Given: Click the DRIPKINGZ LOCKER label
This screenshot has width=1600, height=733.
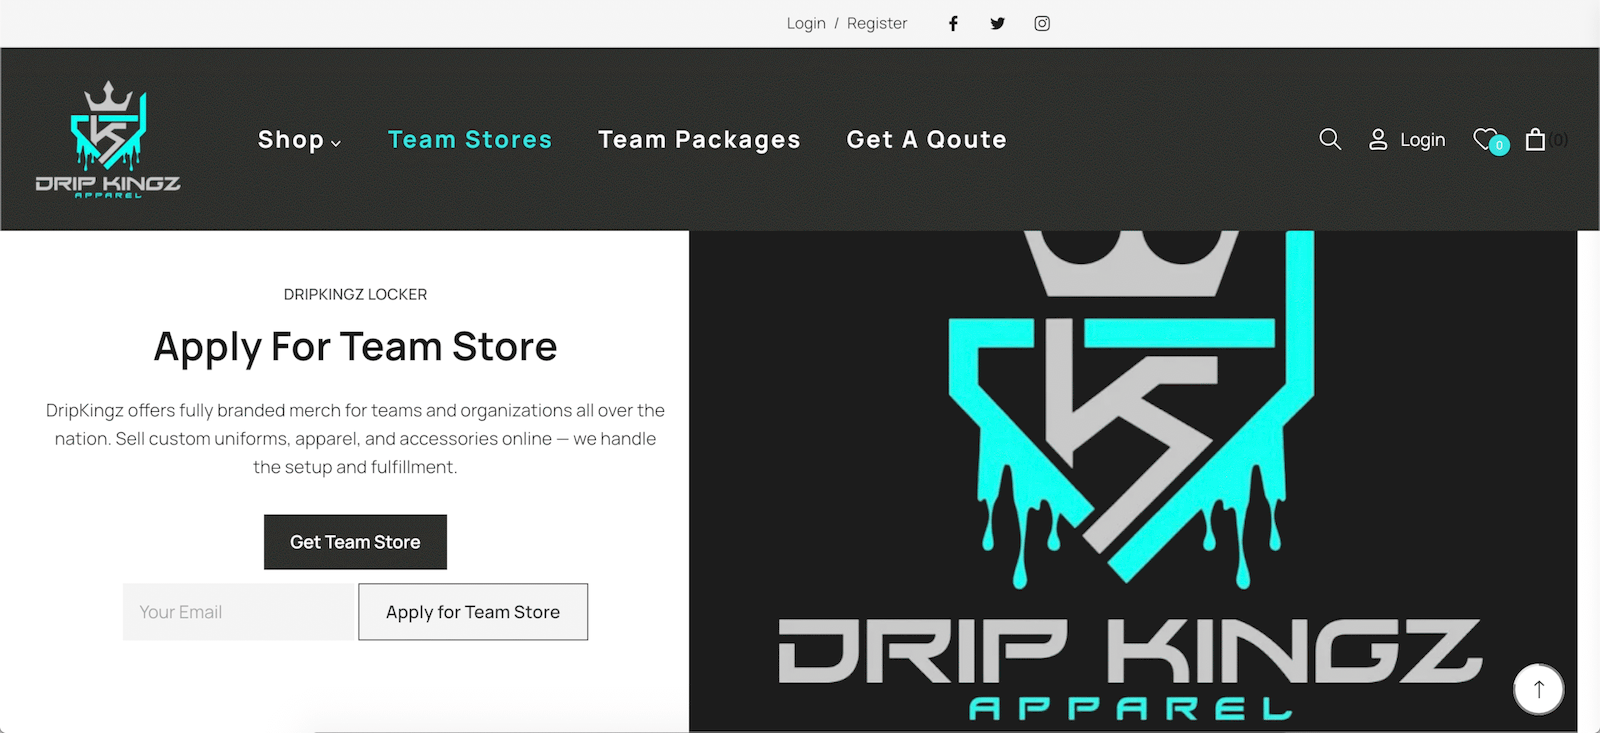Looking at the screenshot, I should point(355,294).
